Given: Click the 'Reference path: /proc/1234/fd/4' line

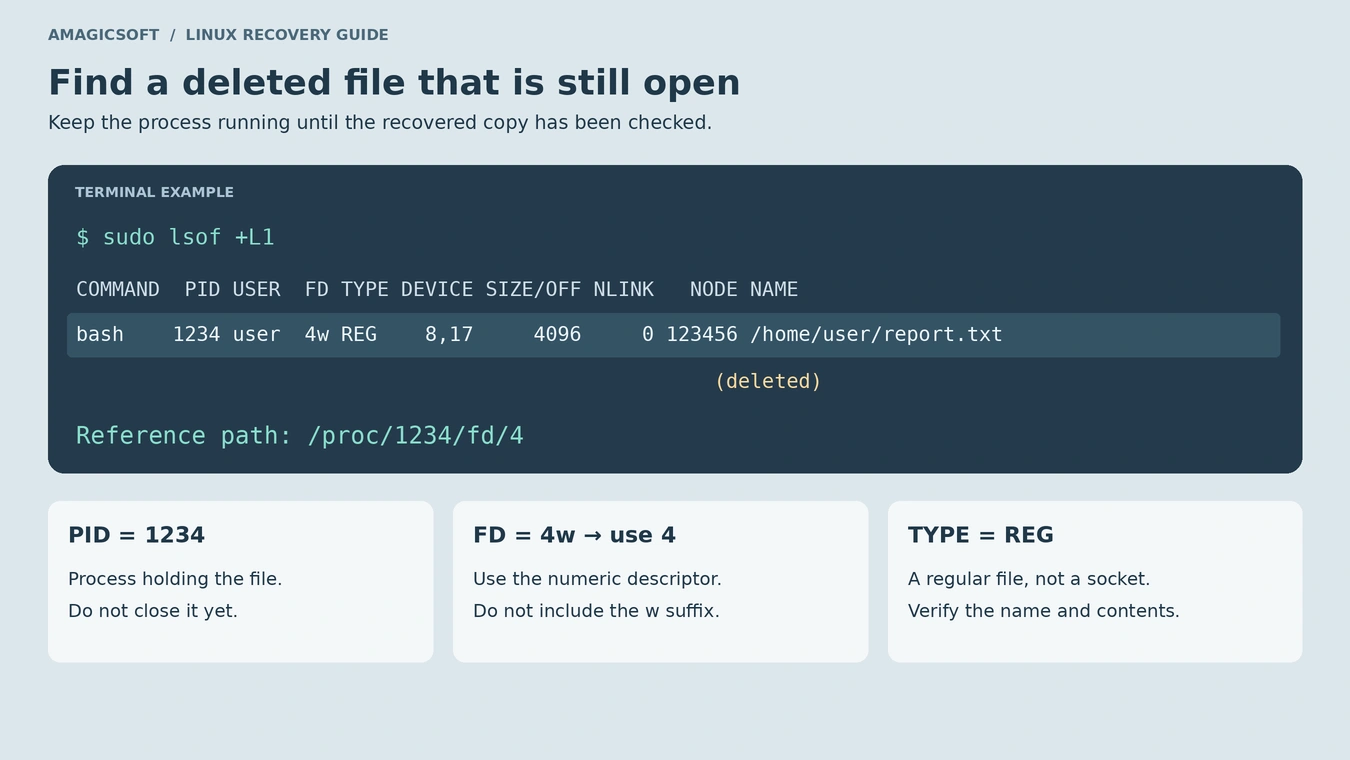Looking at the screenshot, I should 300,436.
